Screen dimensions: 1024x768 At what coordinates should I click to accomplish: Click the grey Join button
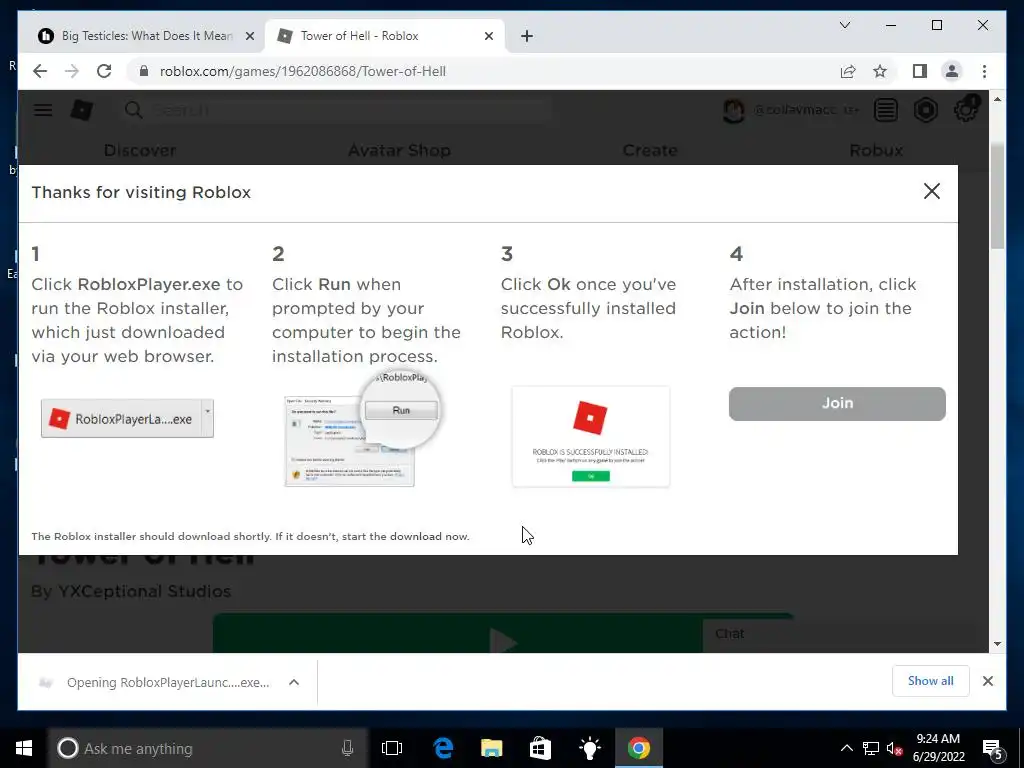point(837,404)
